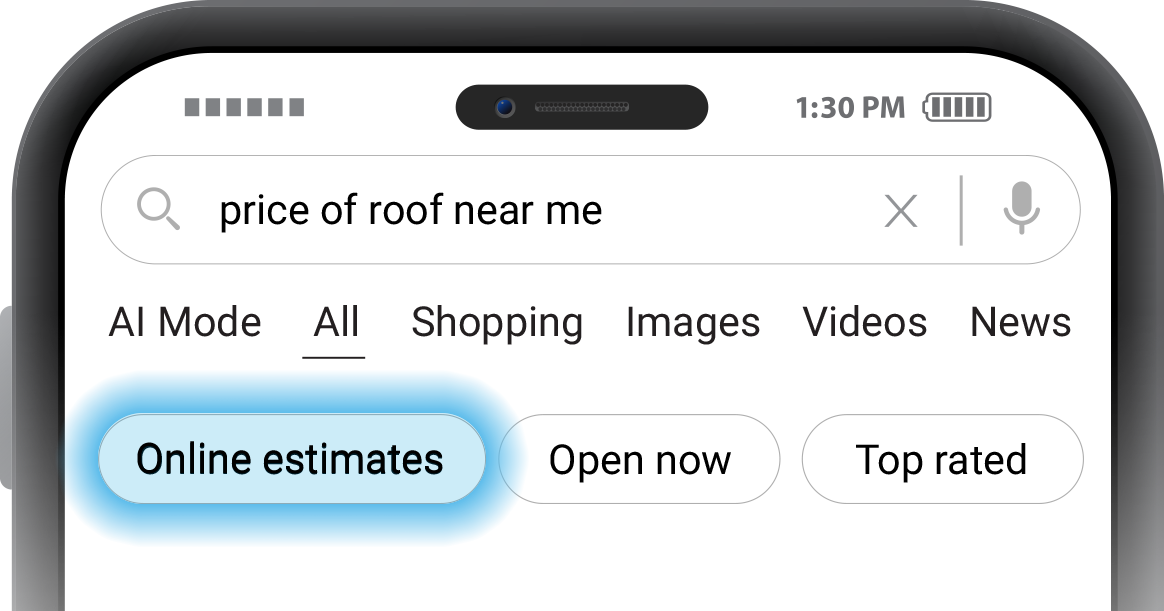Image resolution: width=1164 pixels, height=611 pixels.
Task: Activate the Top rated filter
Action: (941, 459)
